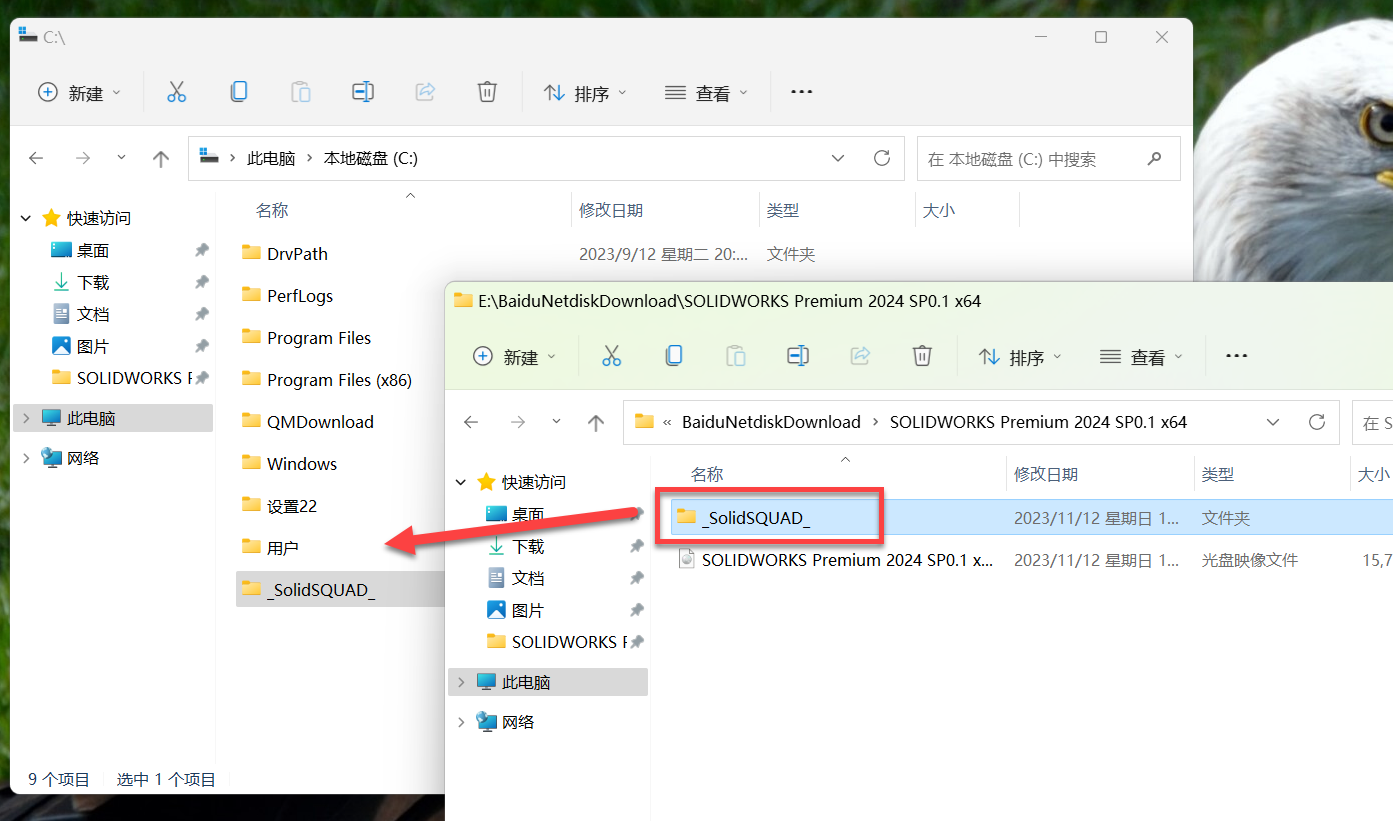
Task: Click the Cut scissors icon in C:\ window
Action: (176, 92)
